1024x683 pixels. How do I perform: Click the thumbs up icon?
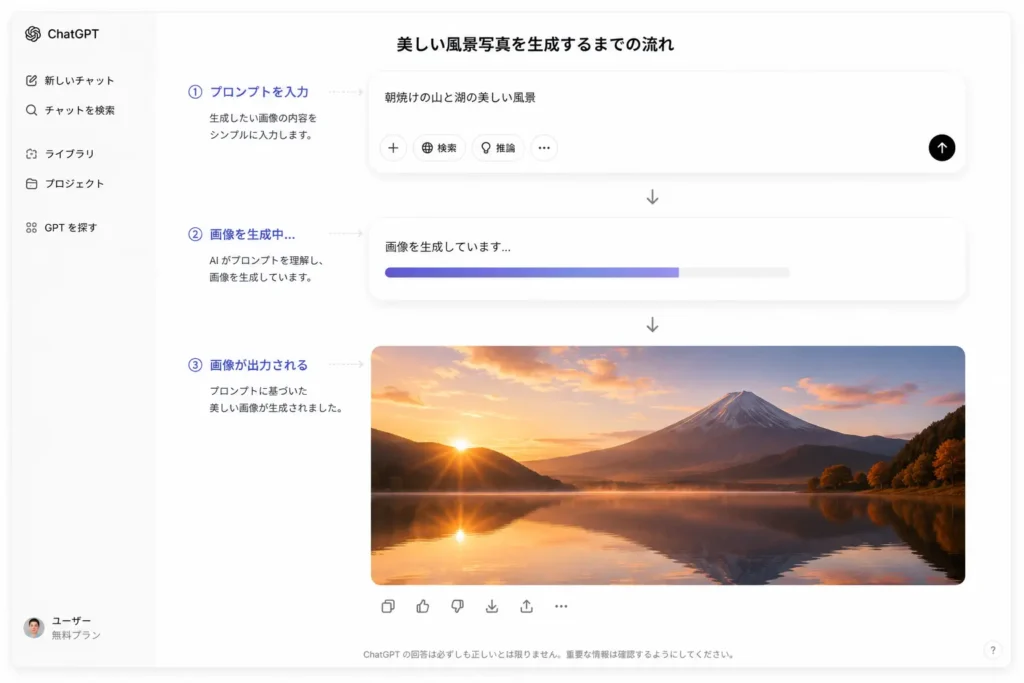[423, 607]
